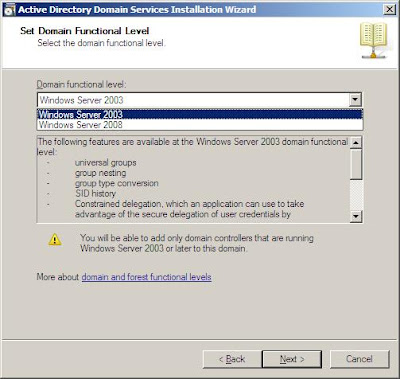The image size is (400, 379).
Task: Click the yellow warning icon
Action: tap(55, 240)
